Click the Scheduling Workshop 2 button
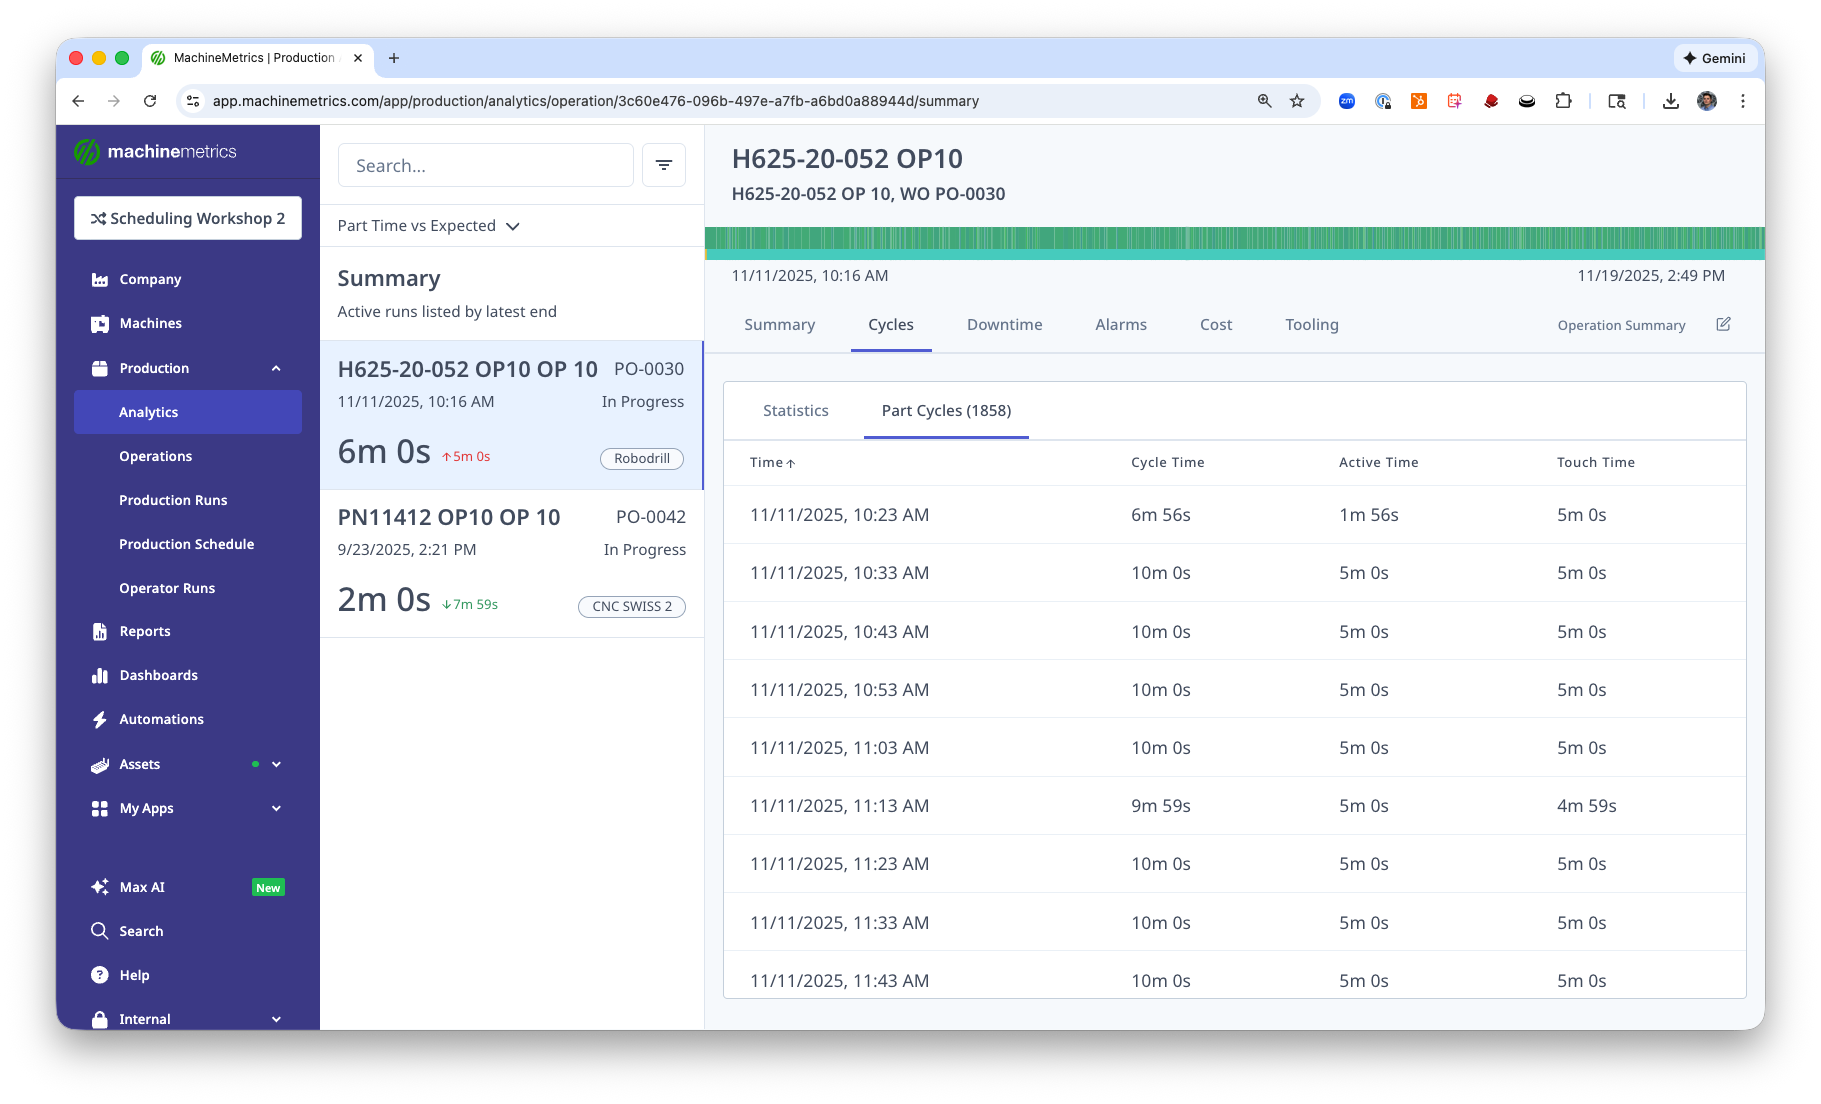The height and width of the screenshot is (1104, 1821). pos(188,218)
